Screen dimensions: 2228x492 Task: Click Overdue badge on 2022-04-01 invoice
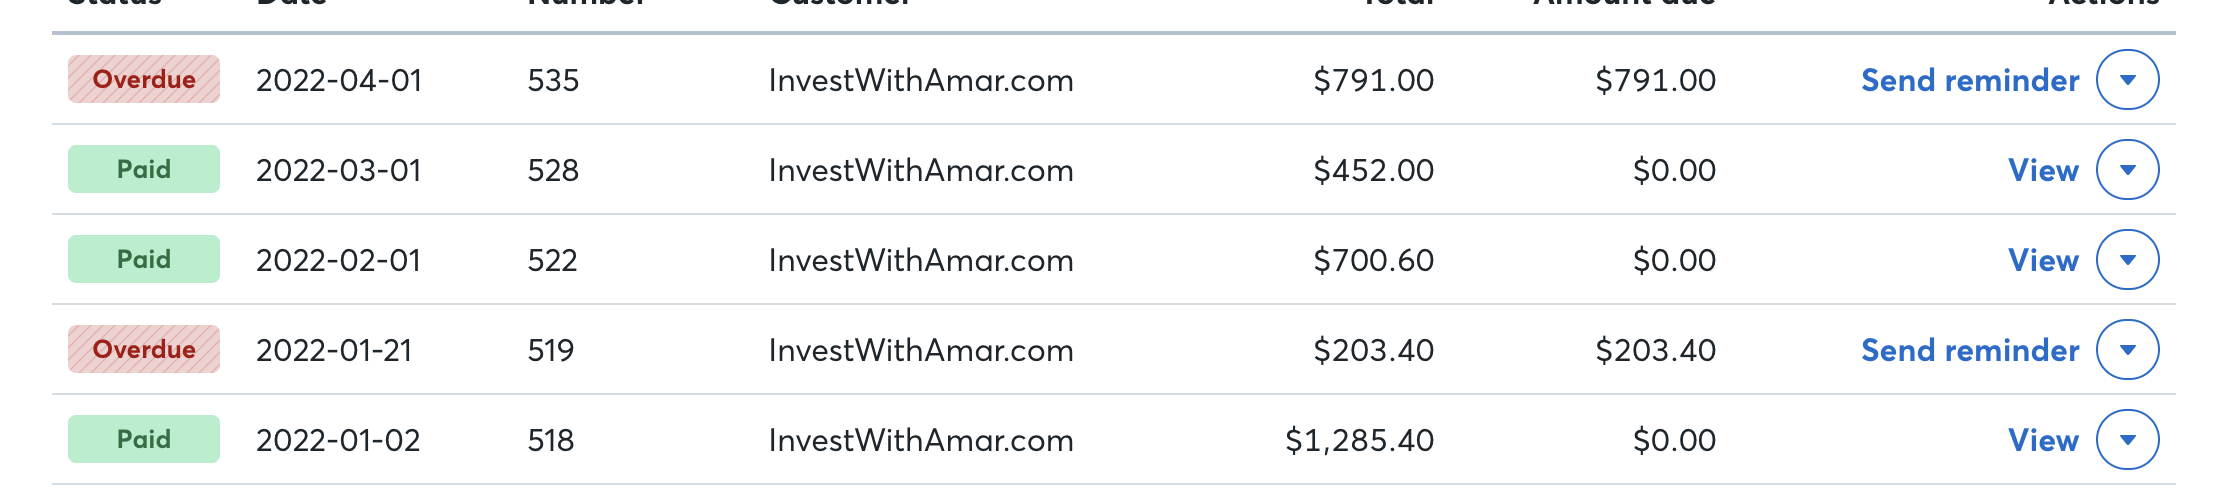pyautogui.click(x=144, y=79)
